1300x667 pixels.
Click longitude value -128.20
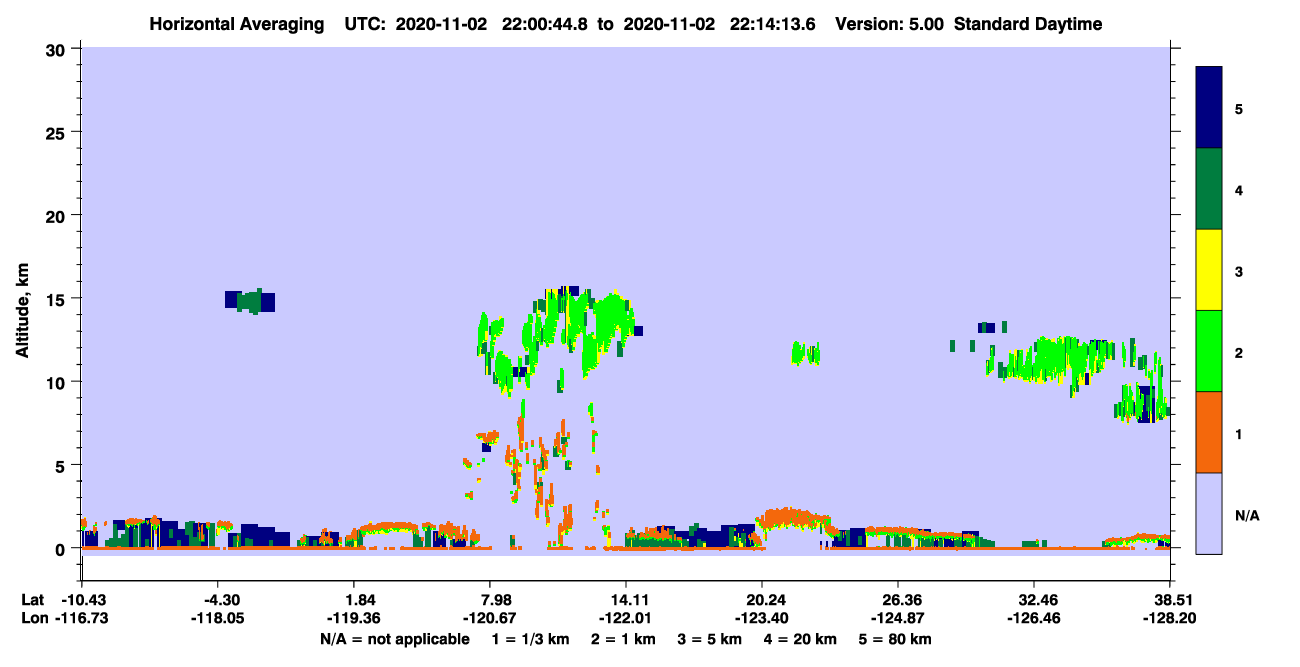coord(1171,618)
